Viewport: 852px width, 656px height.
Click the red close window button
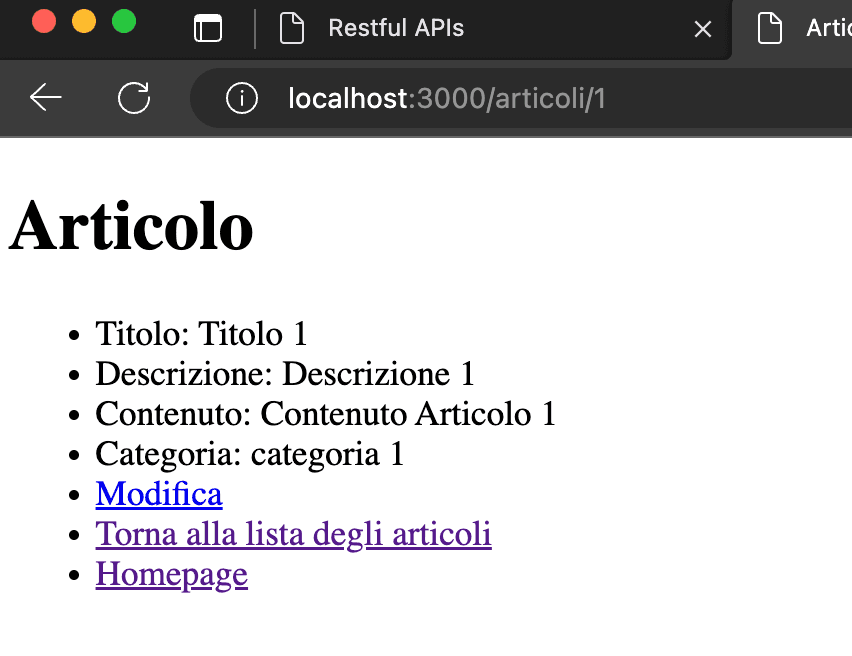(44, 22)
